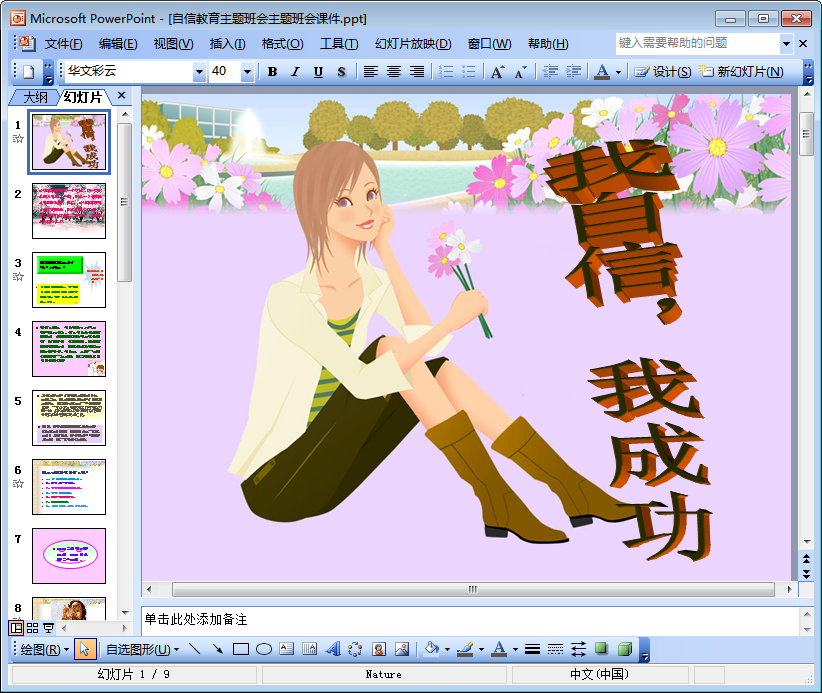Switch to slide sorter view
This screenshot has height=693, width=822.
[33, 627]
